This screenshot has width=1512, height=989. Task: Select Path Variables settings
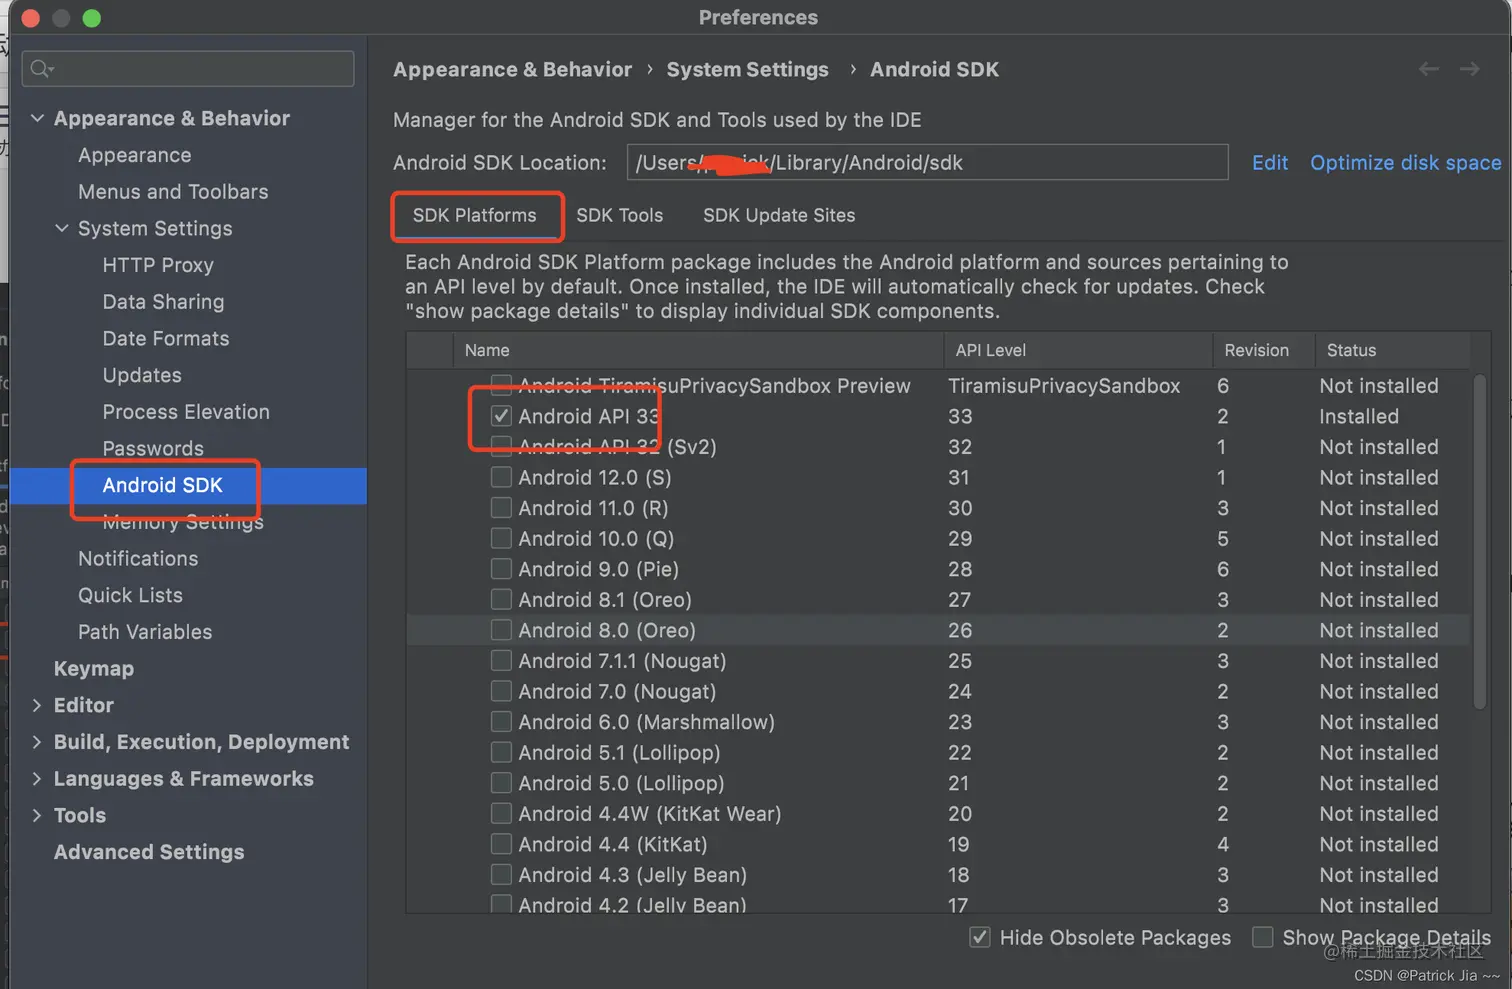145,632
